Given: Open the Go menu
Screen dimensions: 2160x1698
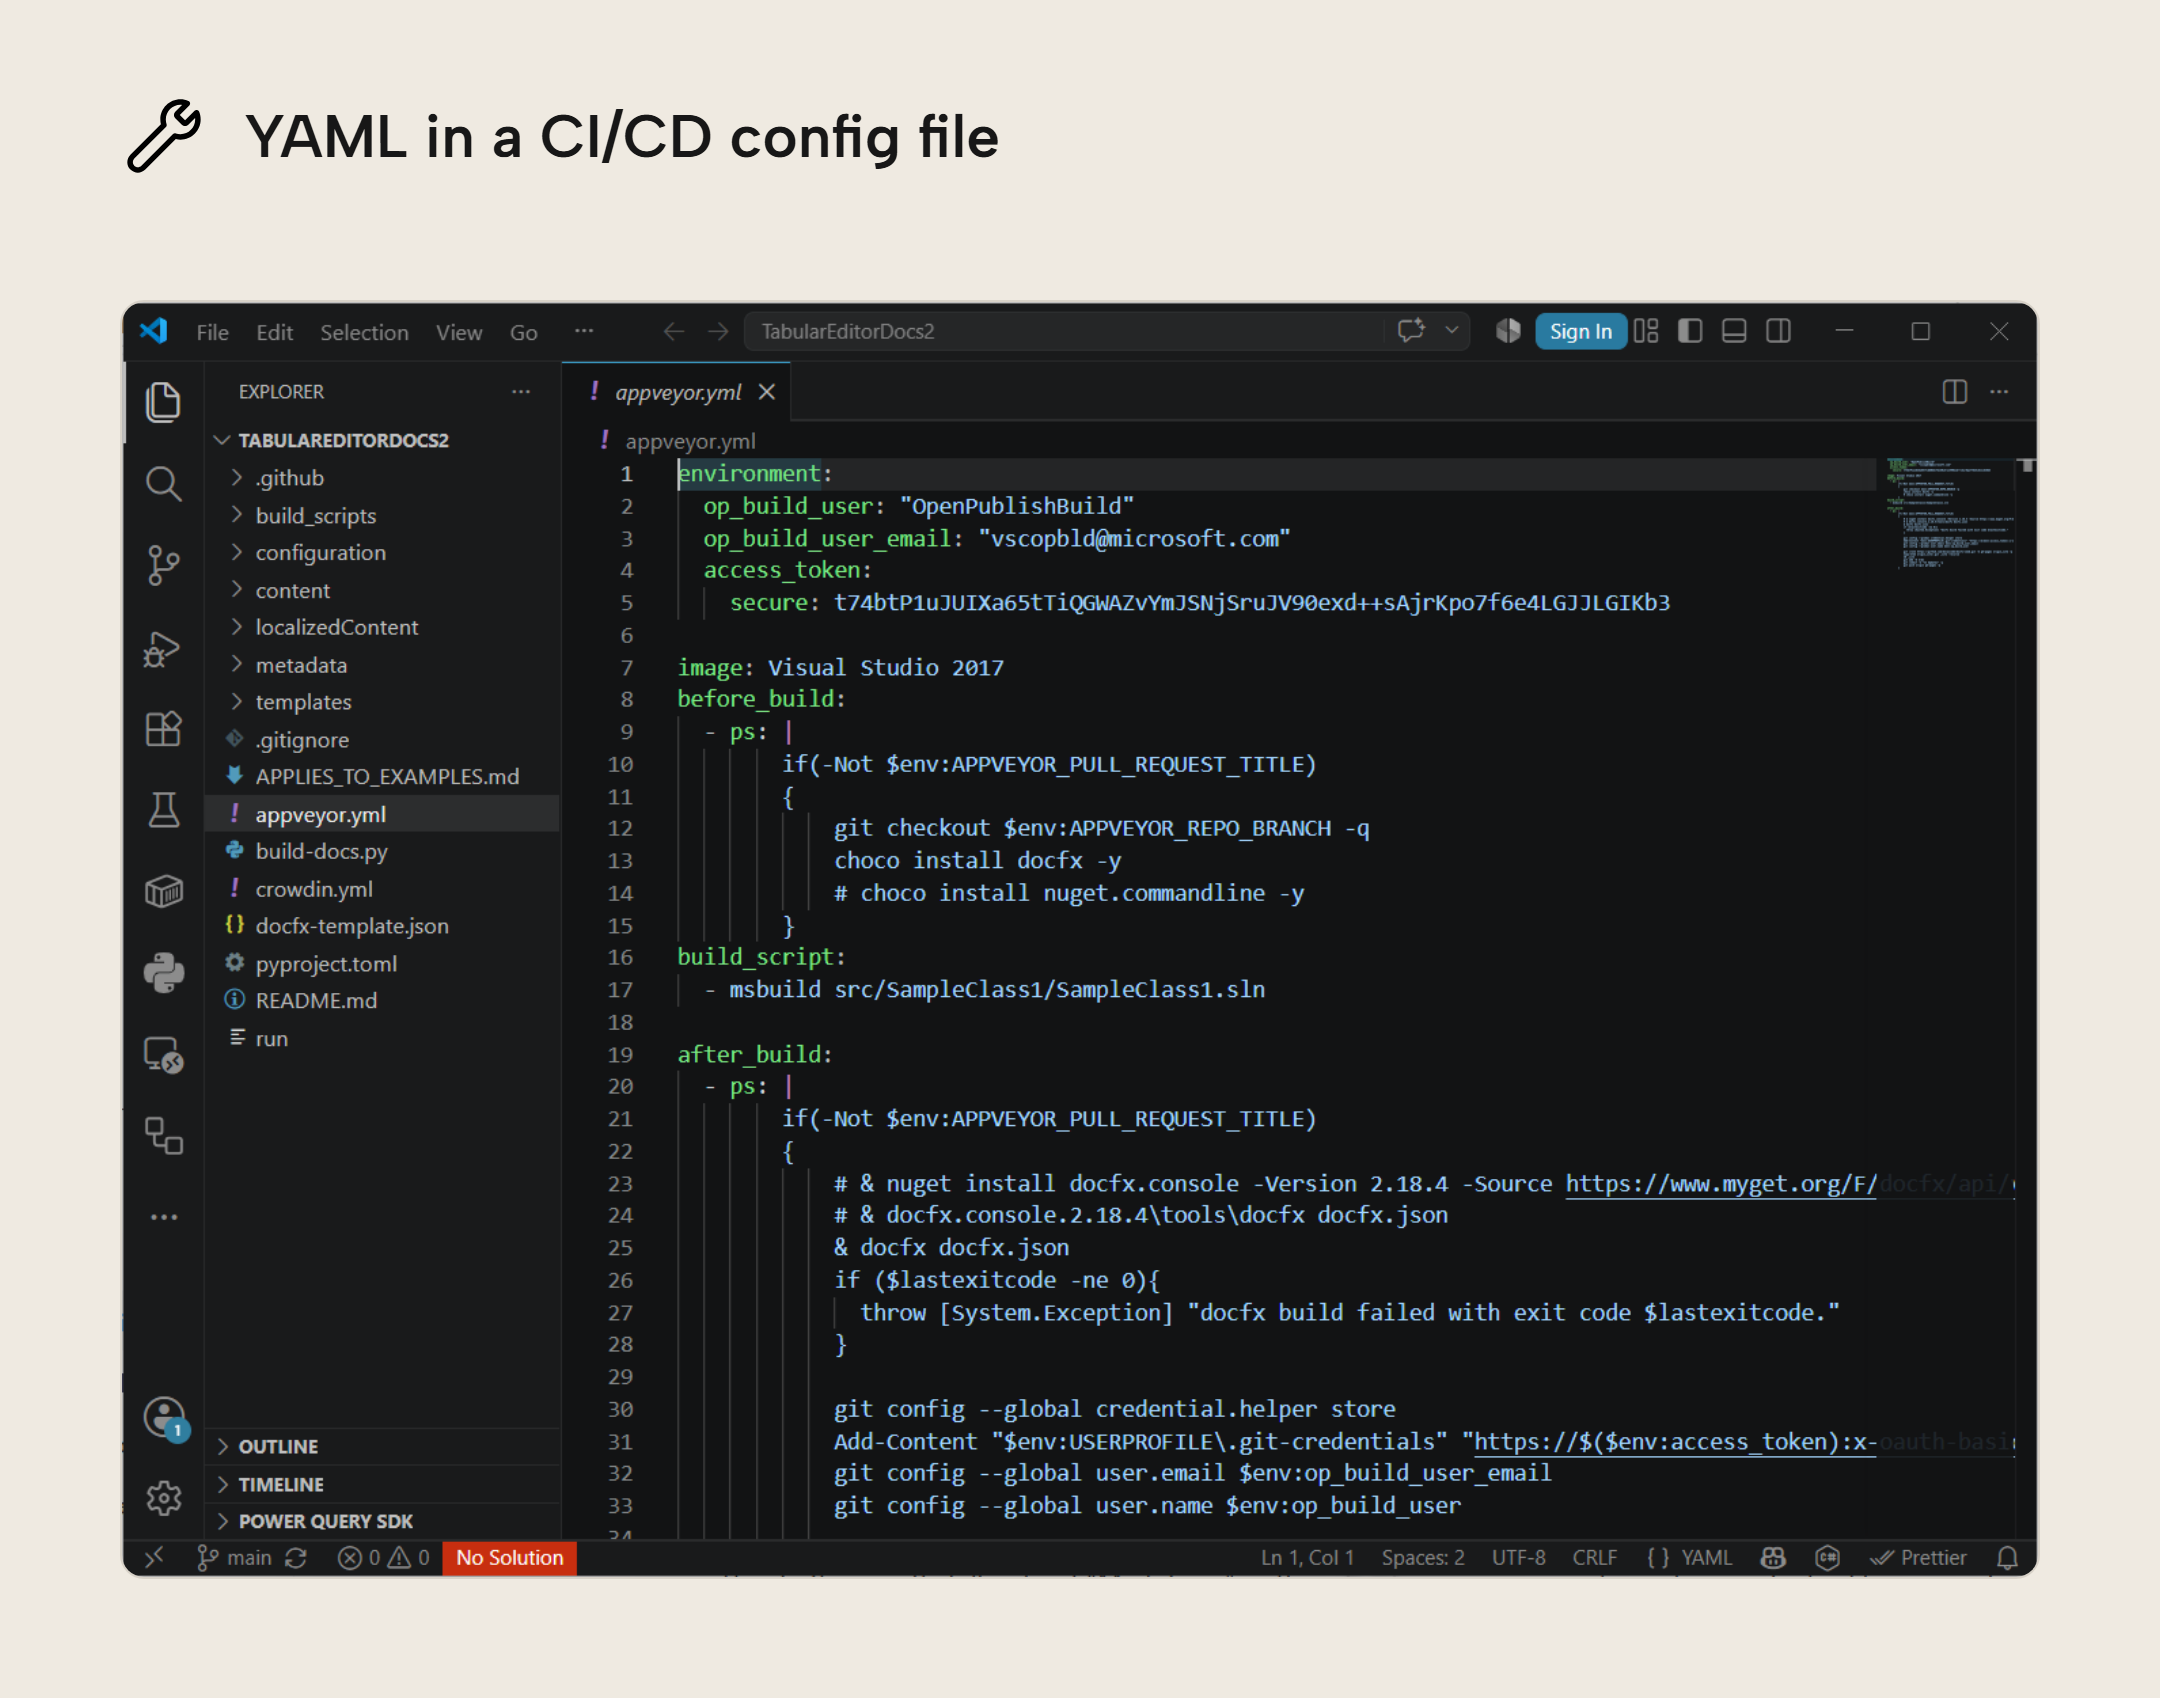Looking at the screenshot, I should pyautogui.click(x=524, y=332).
